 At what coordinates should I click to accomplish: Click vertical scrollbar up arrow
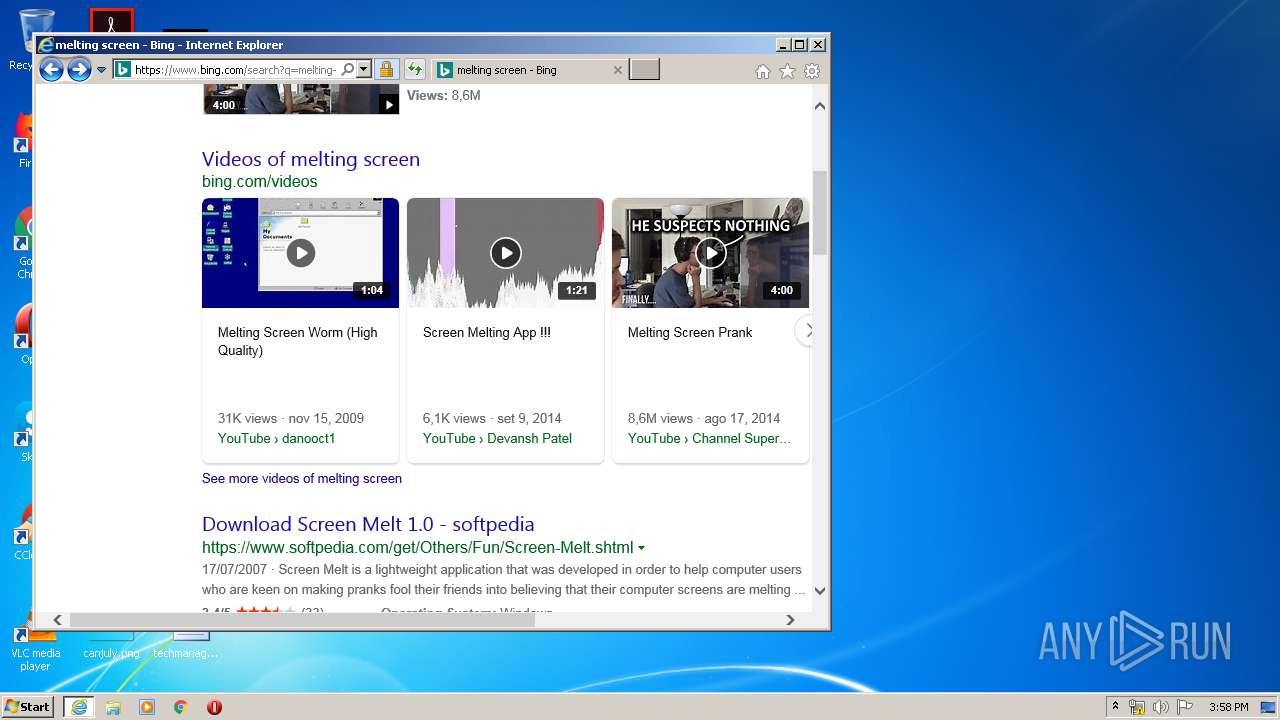tap(820, 106)
